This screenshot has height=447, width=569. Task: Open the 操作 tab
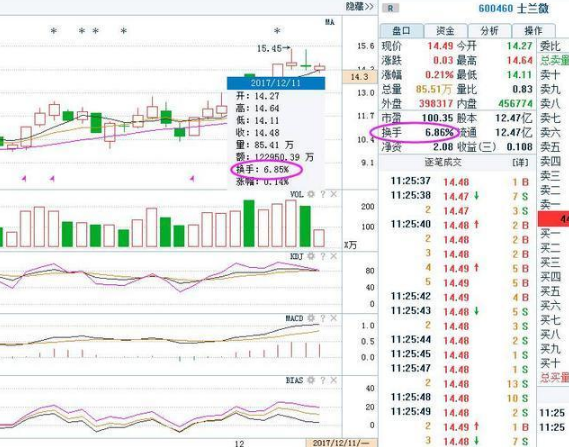coord(533,31)
